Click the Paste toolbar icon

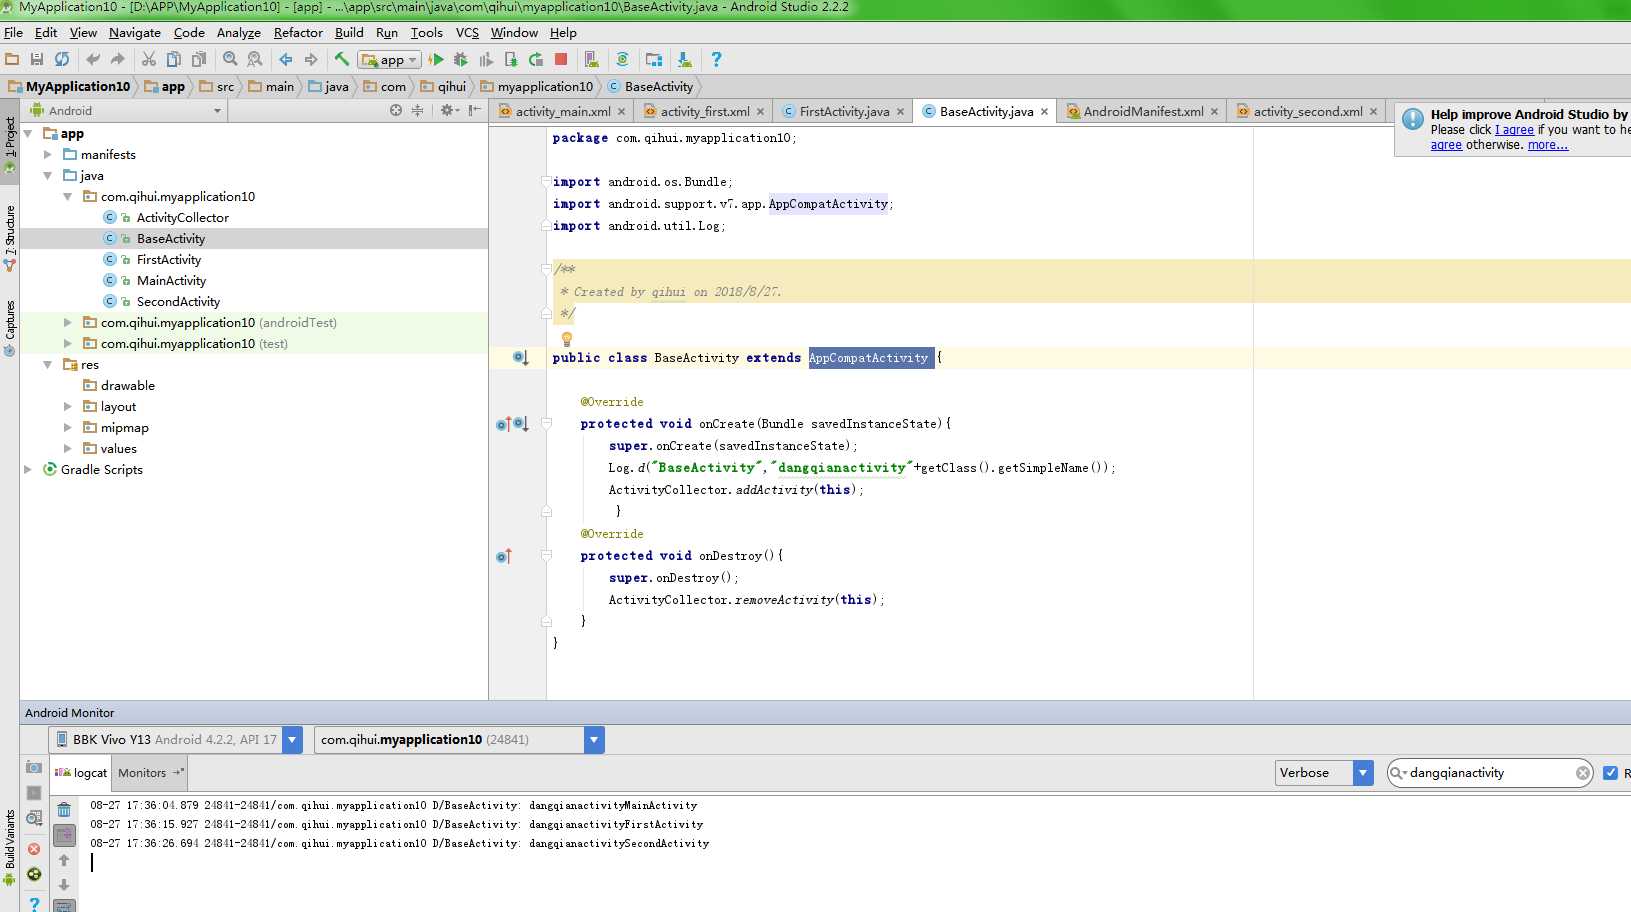[199, 60]
